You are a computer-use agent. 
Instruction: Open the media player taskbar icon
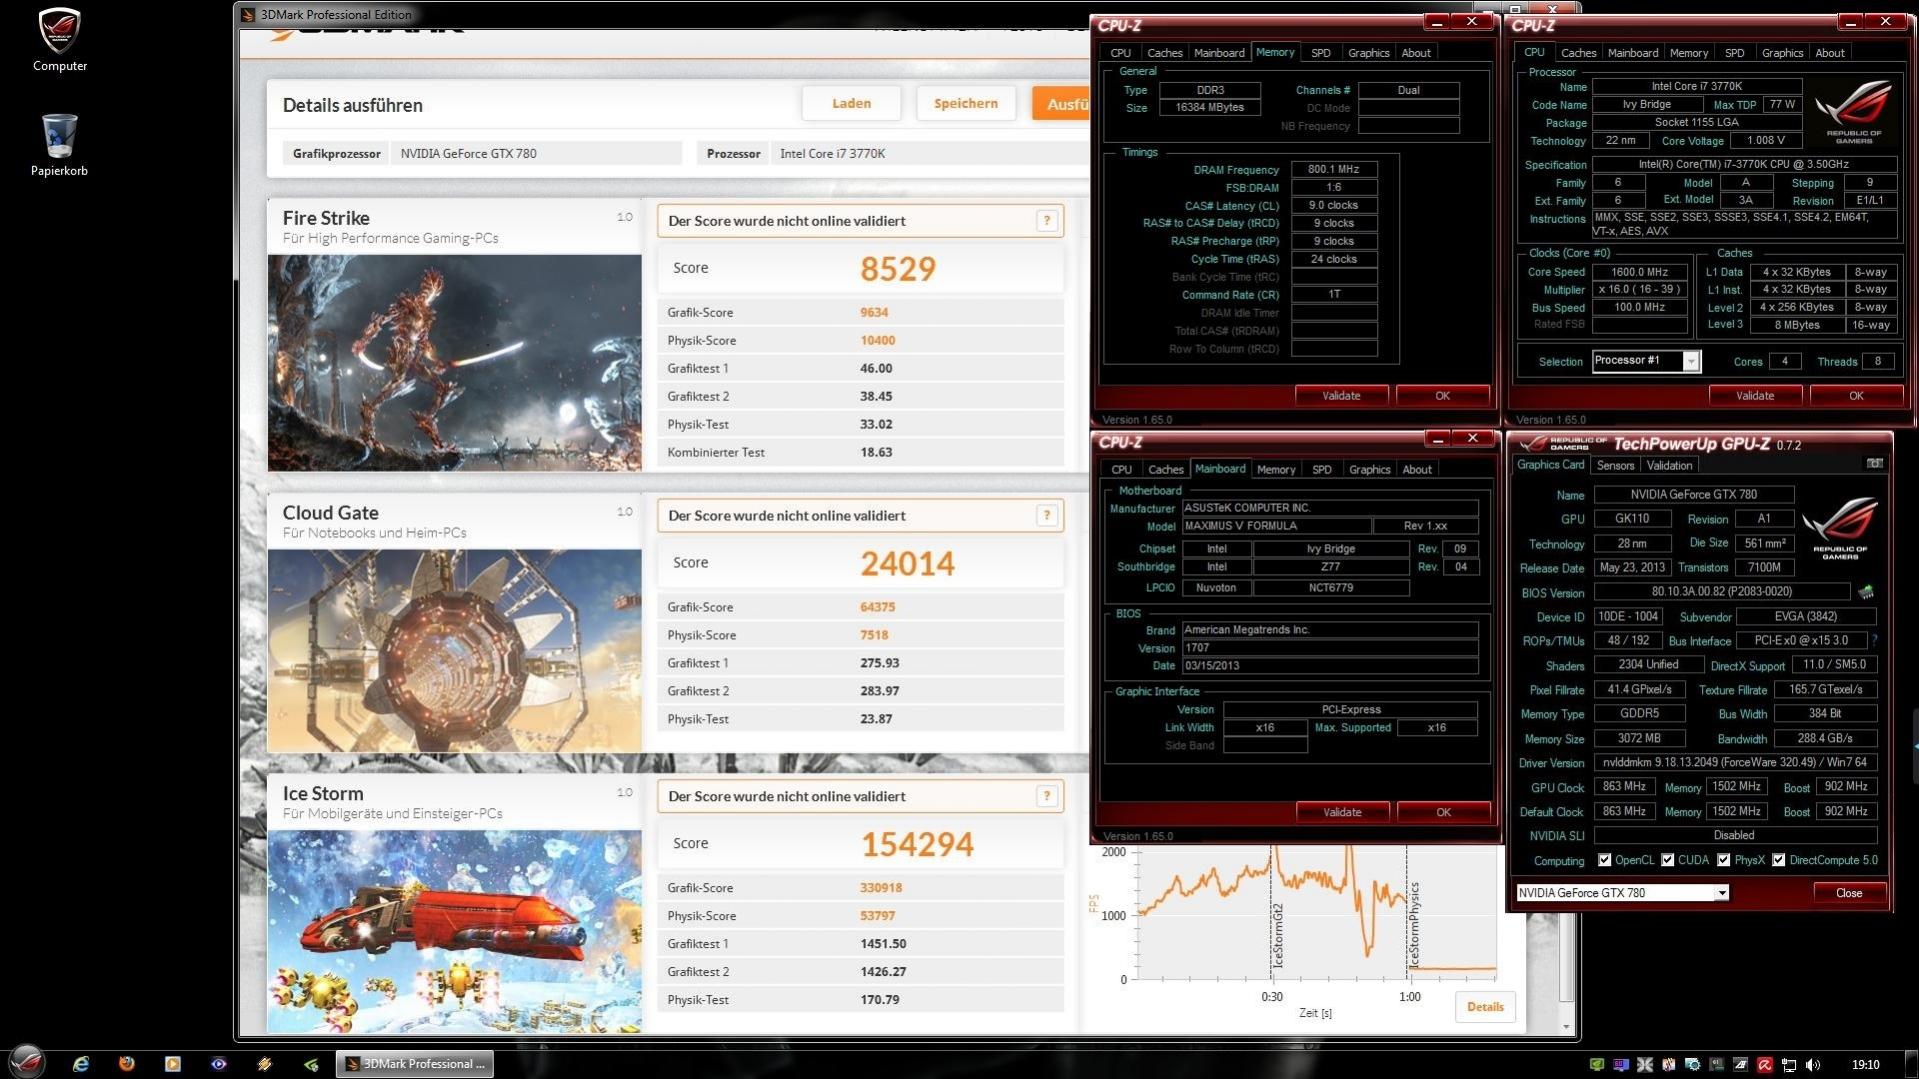(173, 1064)
